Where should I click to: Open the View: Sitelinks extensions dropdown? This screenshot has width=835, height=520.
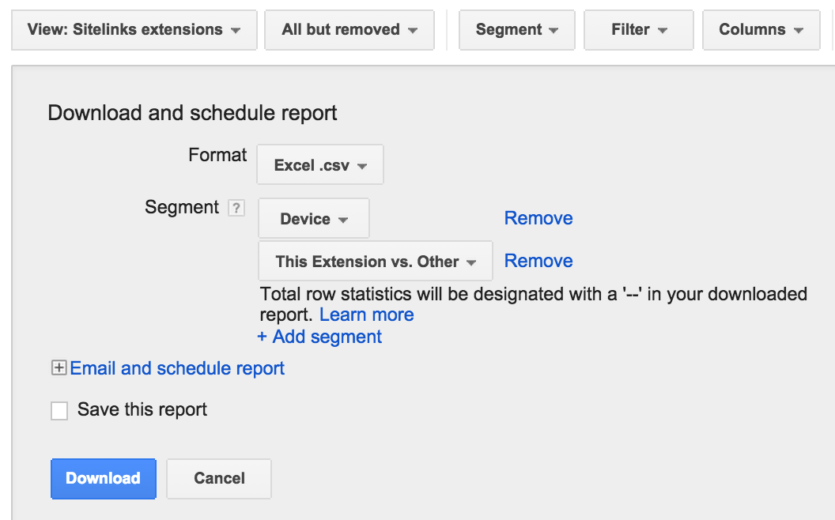(x=134, y=30)
